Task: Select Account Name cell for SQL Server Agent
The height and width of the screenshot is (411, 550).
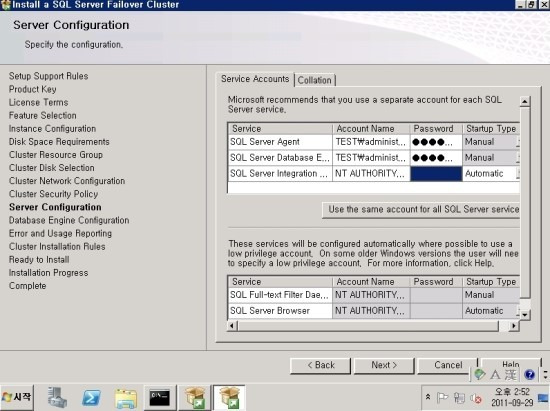Action: (x=371, y=142)
